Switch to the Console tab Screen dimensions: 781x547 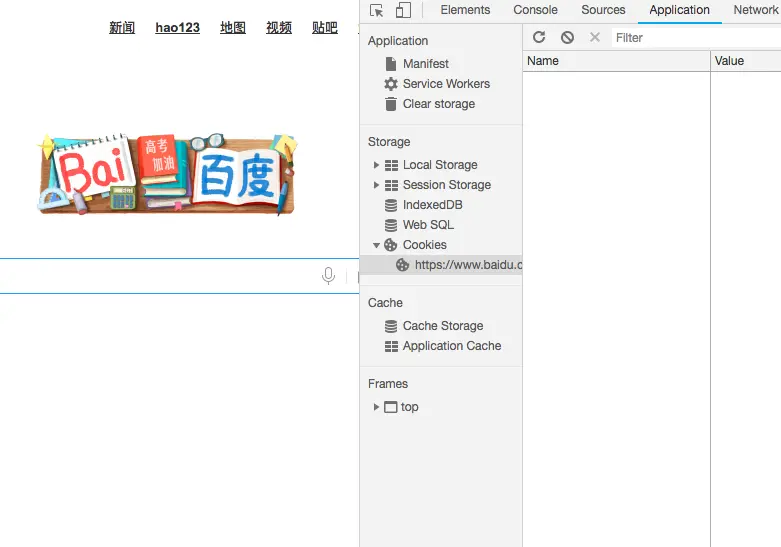(x=535, y=10)
